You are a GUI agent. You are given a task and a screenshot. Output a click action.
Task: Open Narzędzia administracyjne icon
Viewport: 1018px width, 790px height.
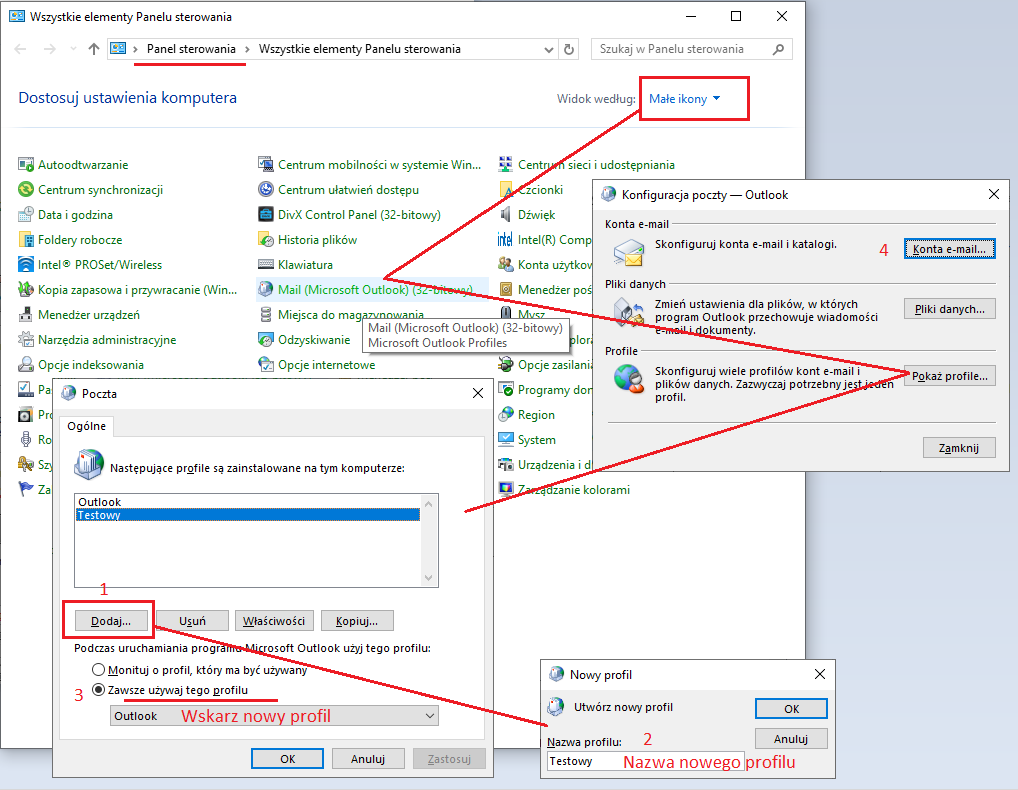click(x=26, y=339)
